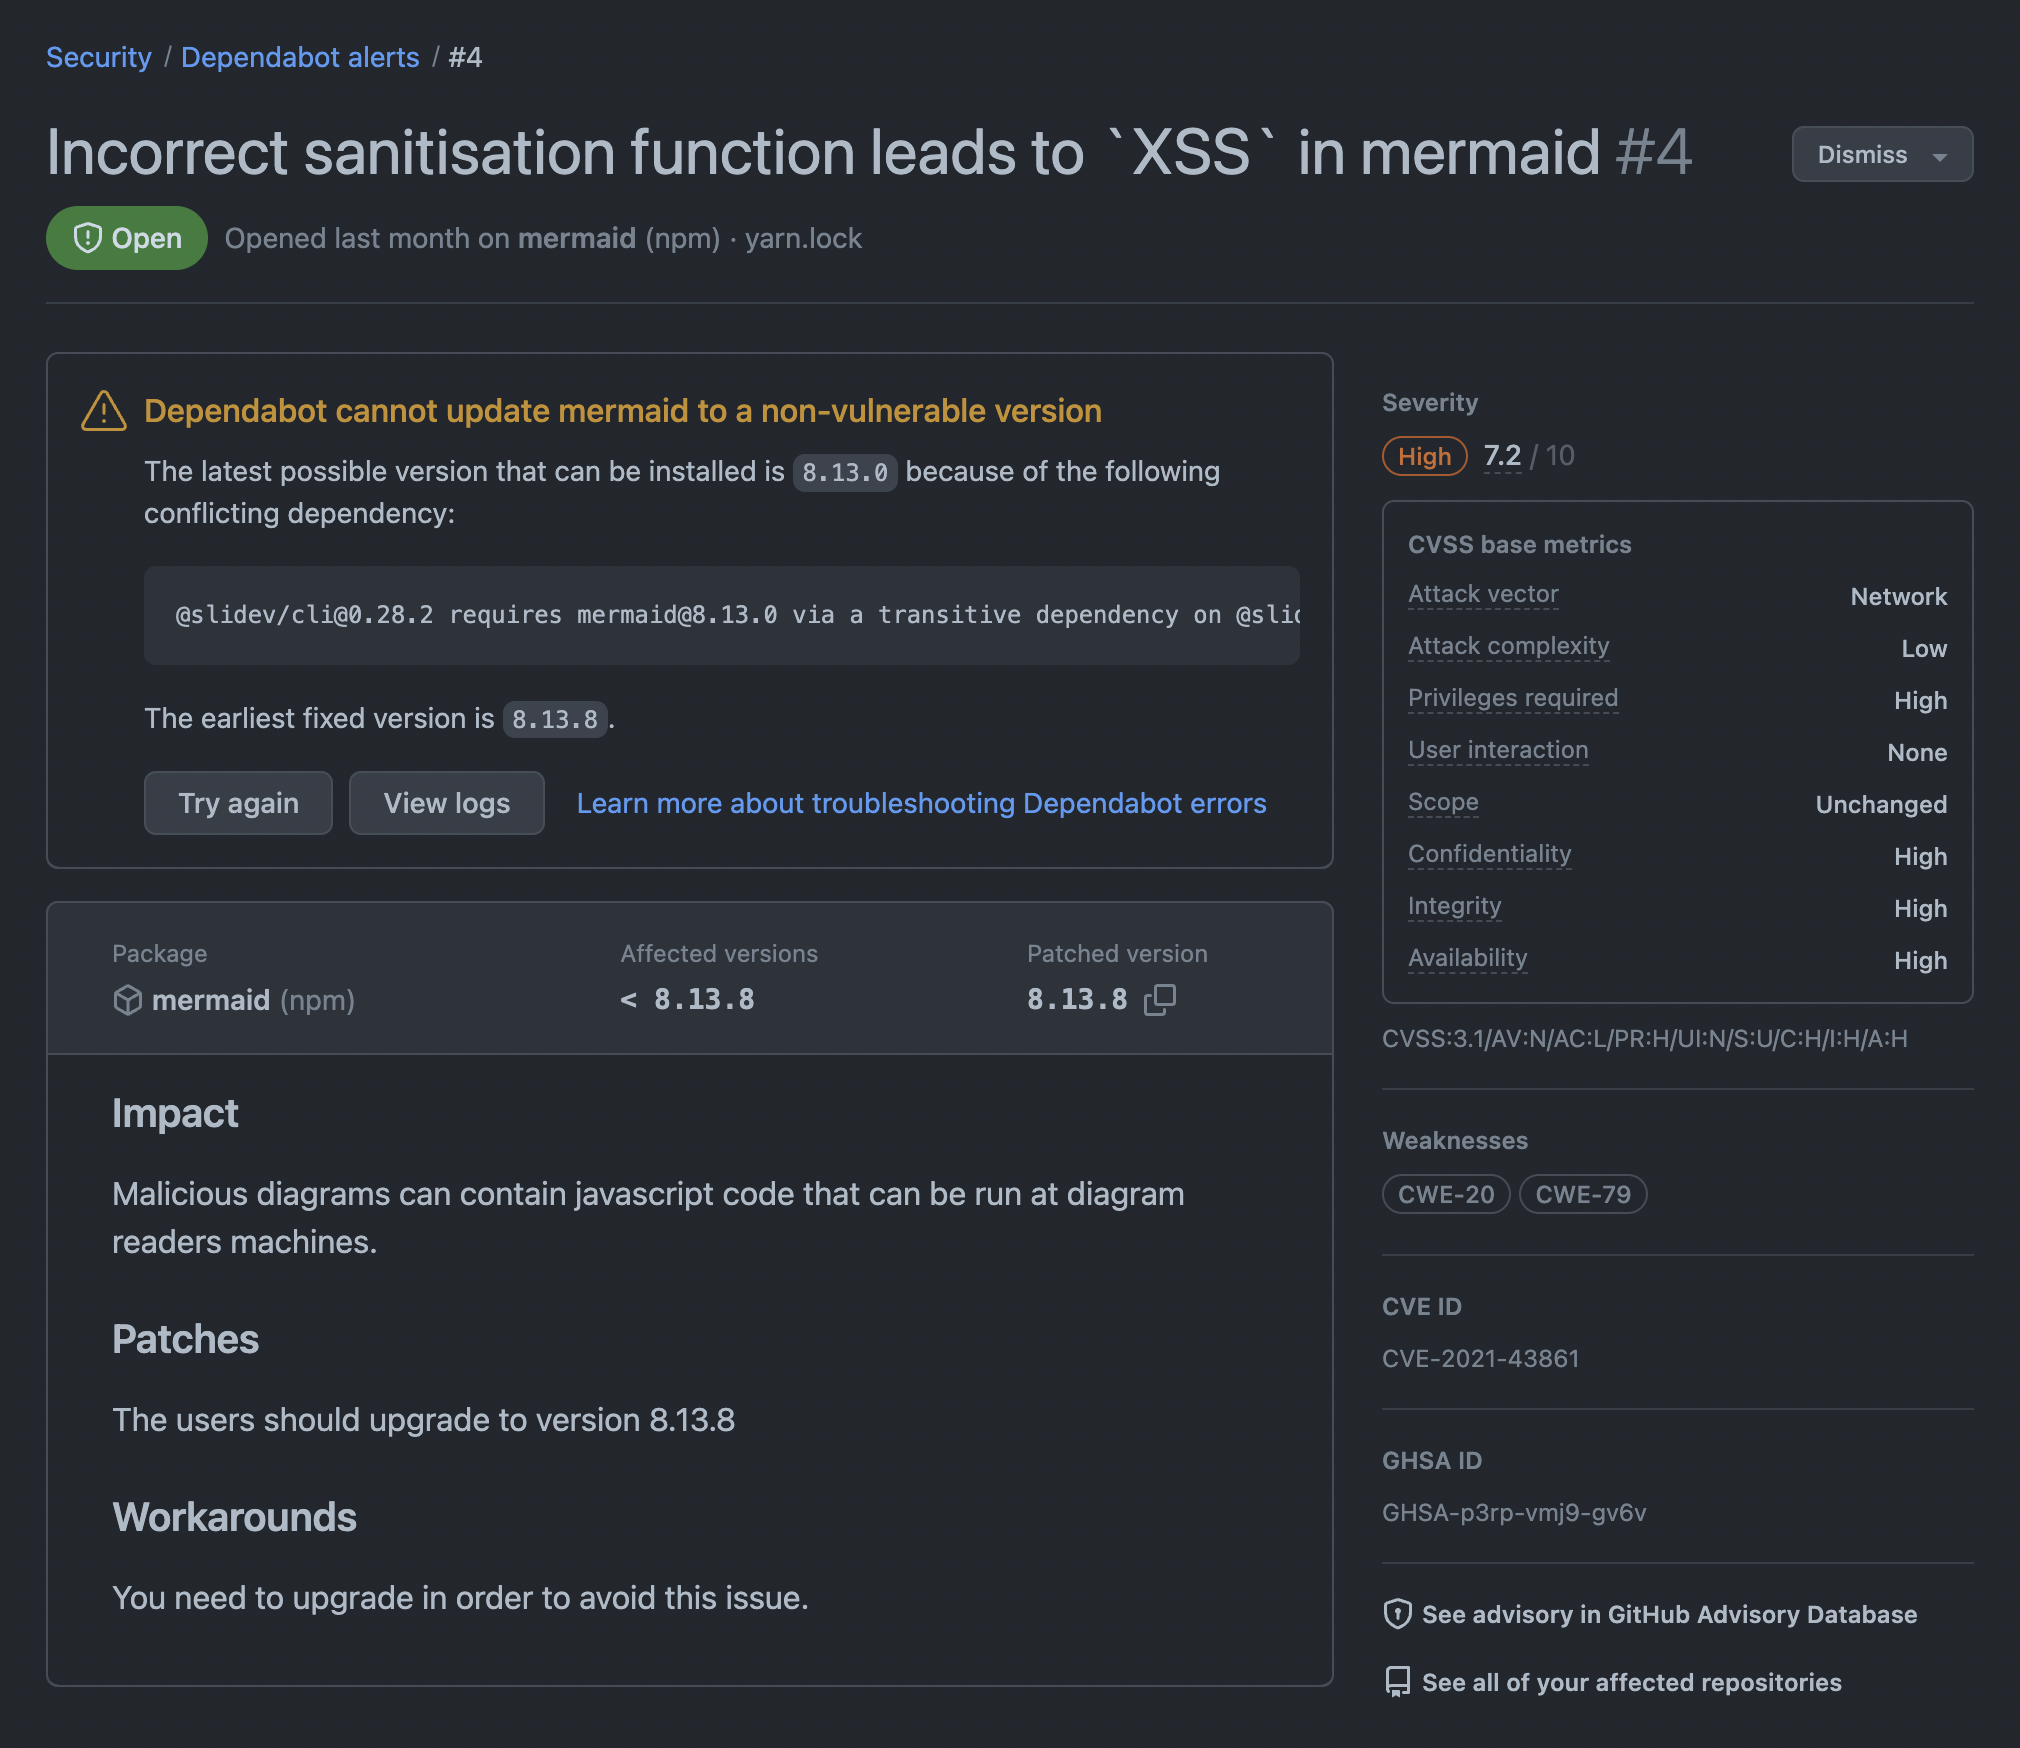The image size is (2020, 1748).
Task: Click the CVE-2021-43861 identifier
Action: (1481, 1358)
